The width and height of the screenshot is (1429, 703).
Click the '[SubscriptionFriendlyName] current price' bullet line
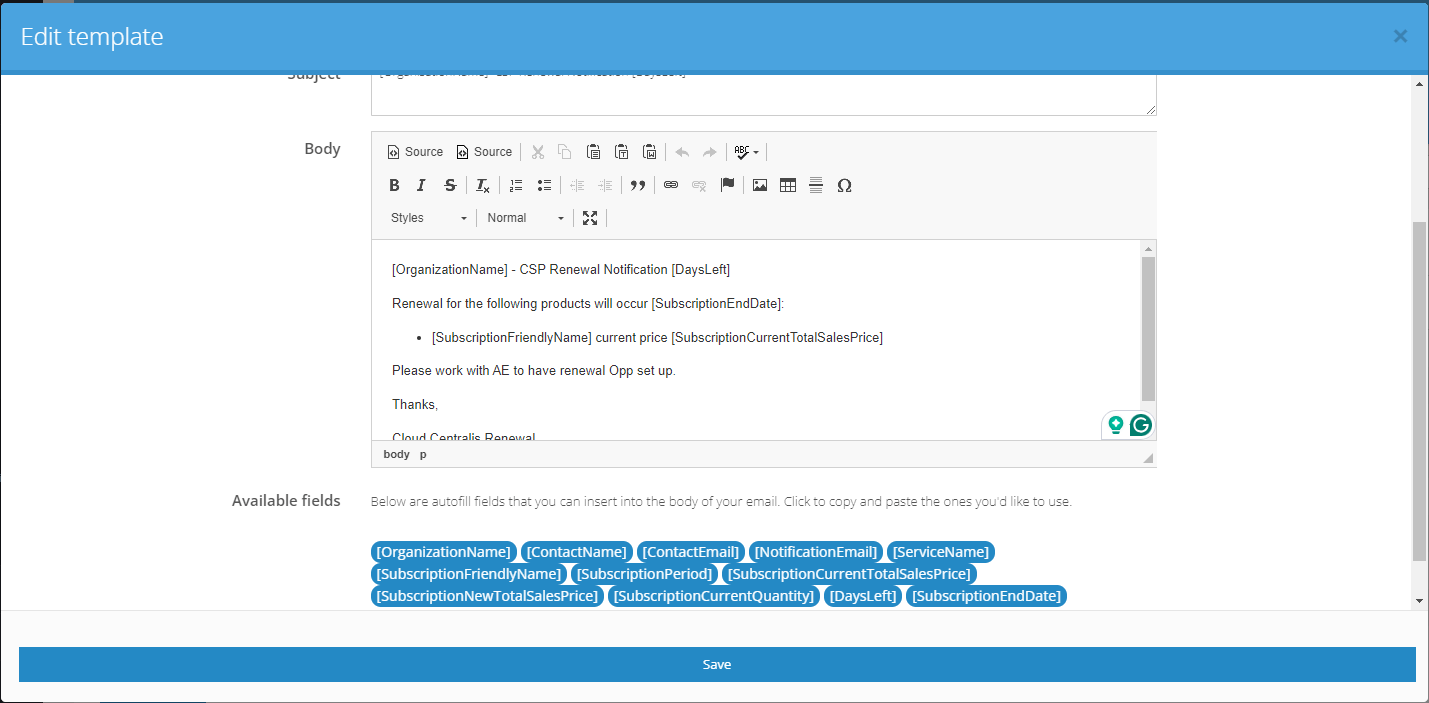point(657,337)
